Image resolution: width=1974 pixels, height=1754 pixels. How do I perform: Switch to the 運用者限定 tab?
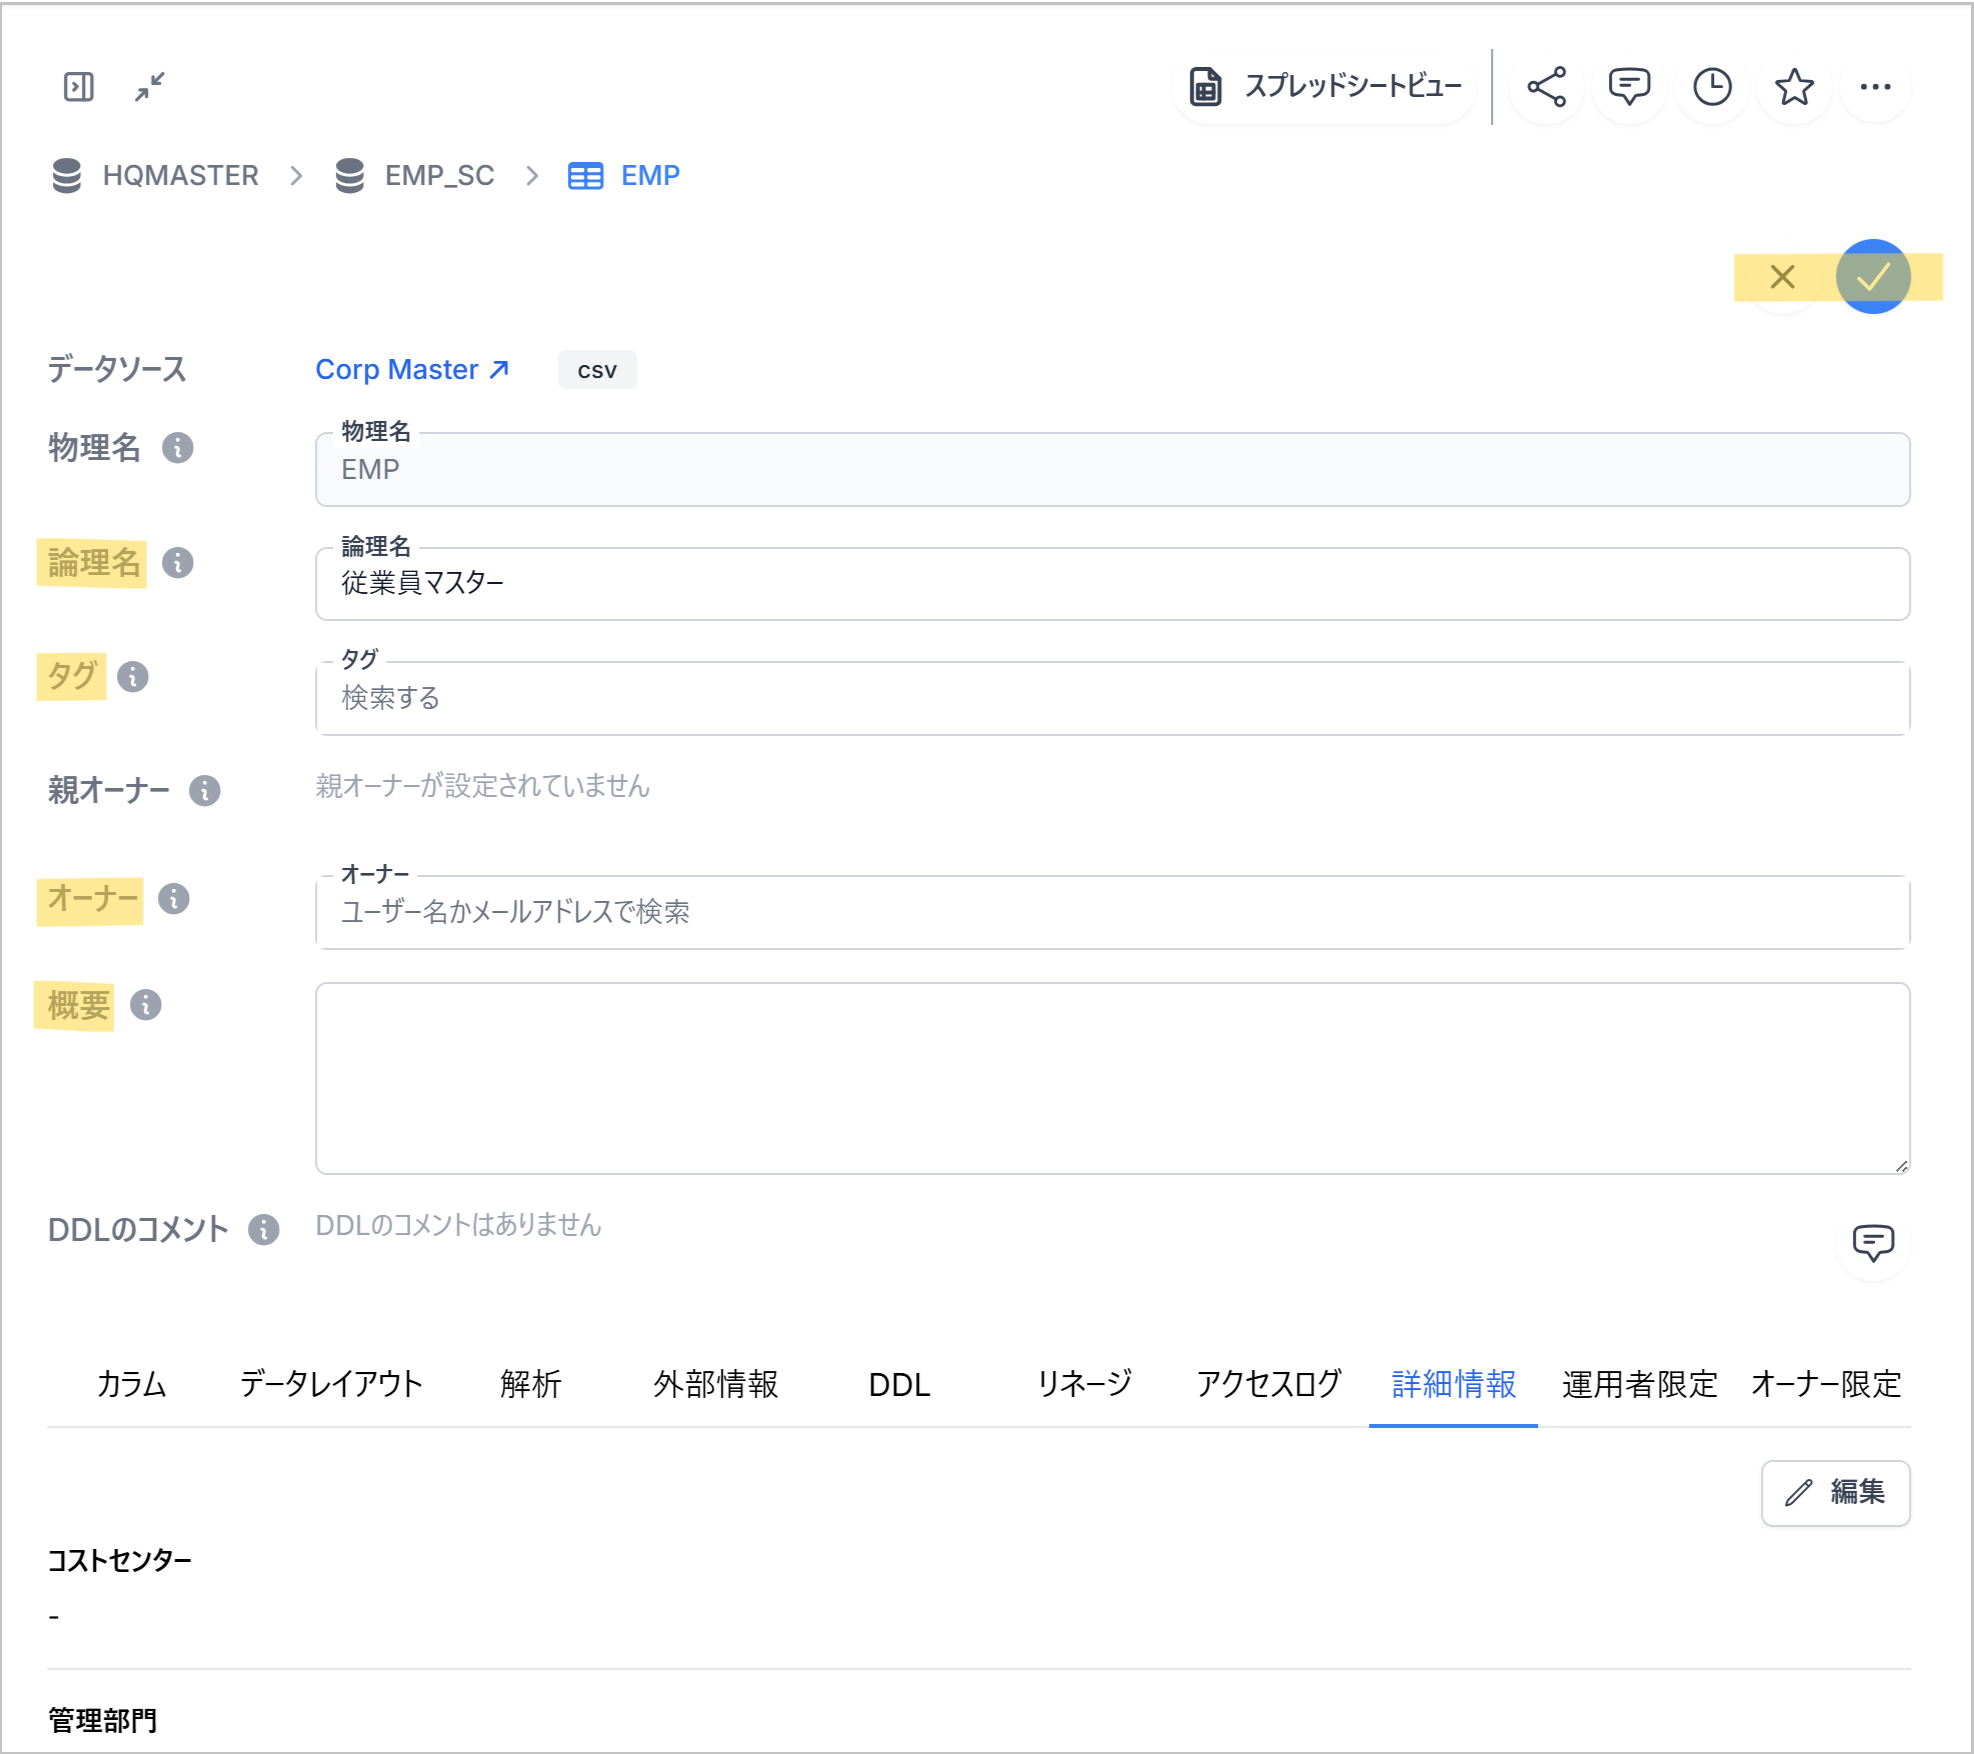click(x=1639, y=1385)
